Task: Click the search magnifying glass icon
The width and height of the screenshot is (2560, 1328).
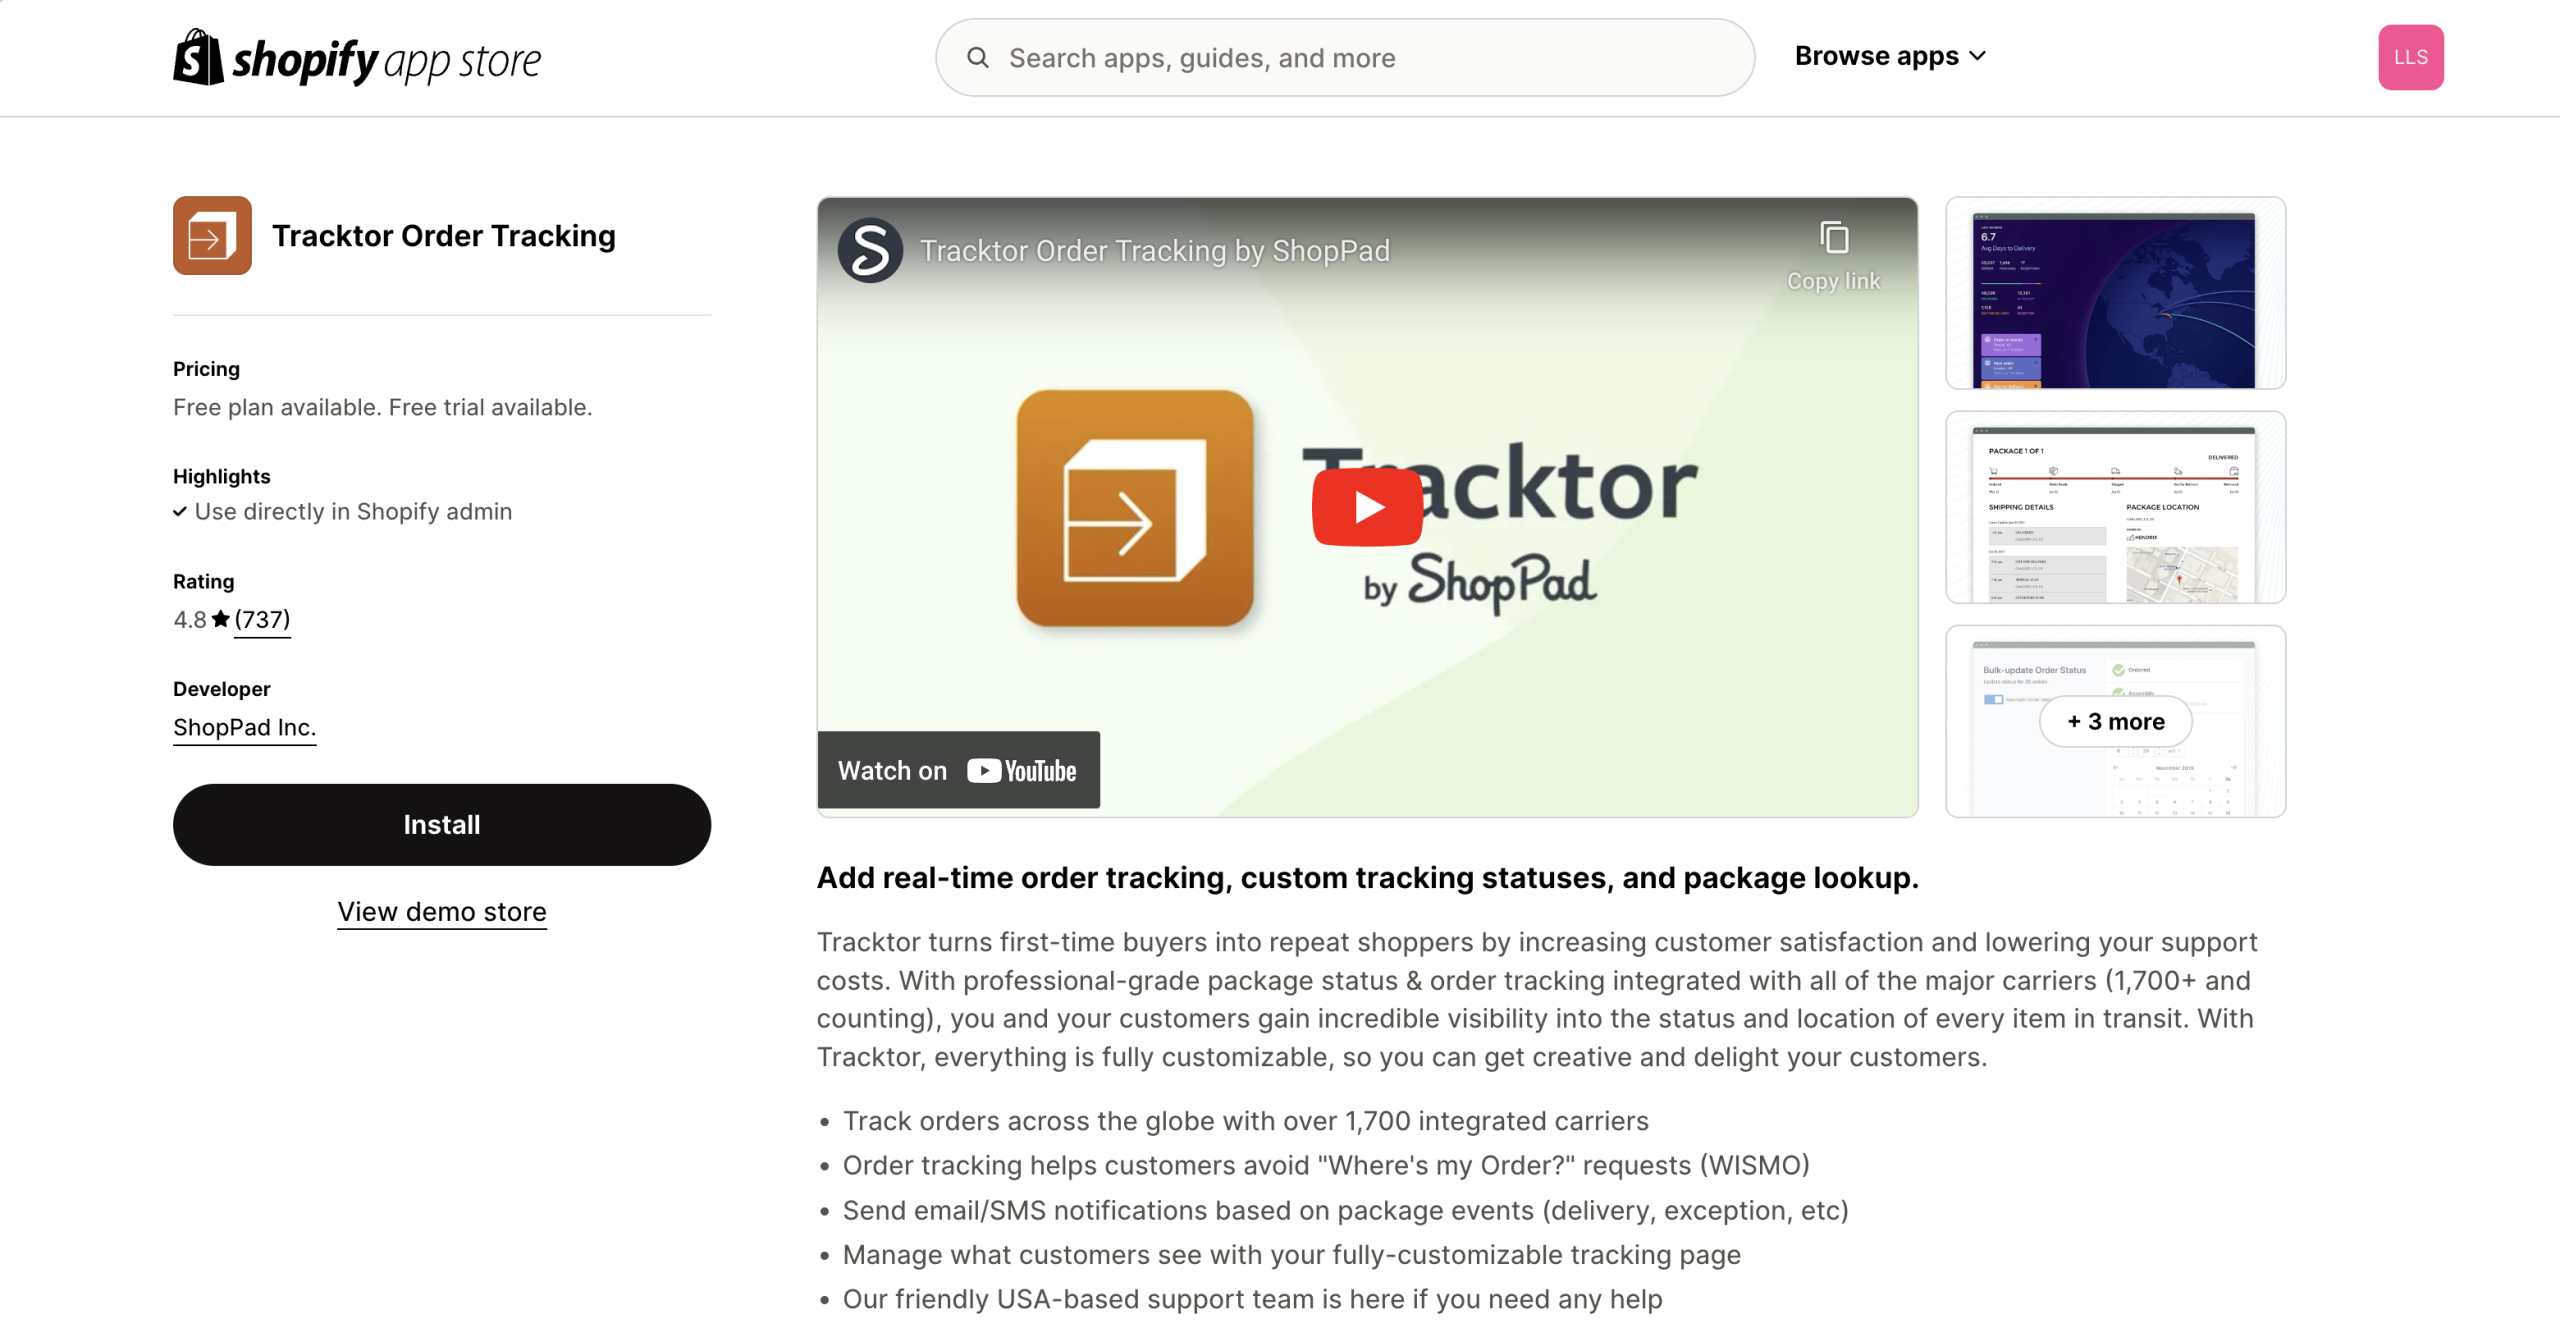Action: tap(979, 56)
